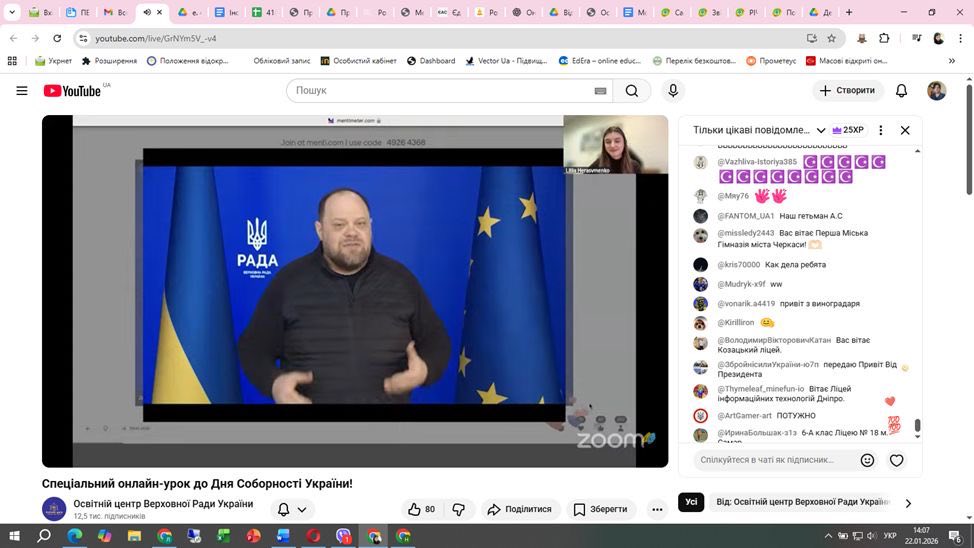The height and width of the screenshot is (548, 974).
Task: Open notification preferences bell dropdown
Action: click(x=292, y=509)
